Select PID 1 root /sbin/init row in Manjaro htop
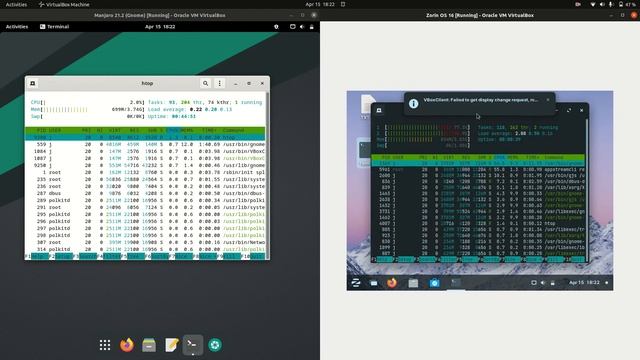This screenshot has width=640, height=360. point(145,172)
